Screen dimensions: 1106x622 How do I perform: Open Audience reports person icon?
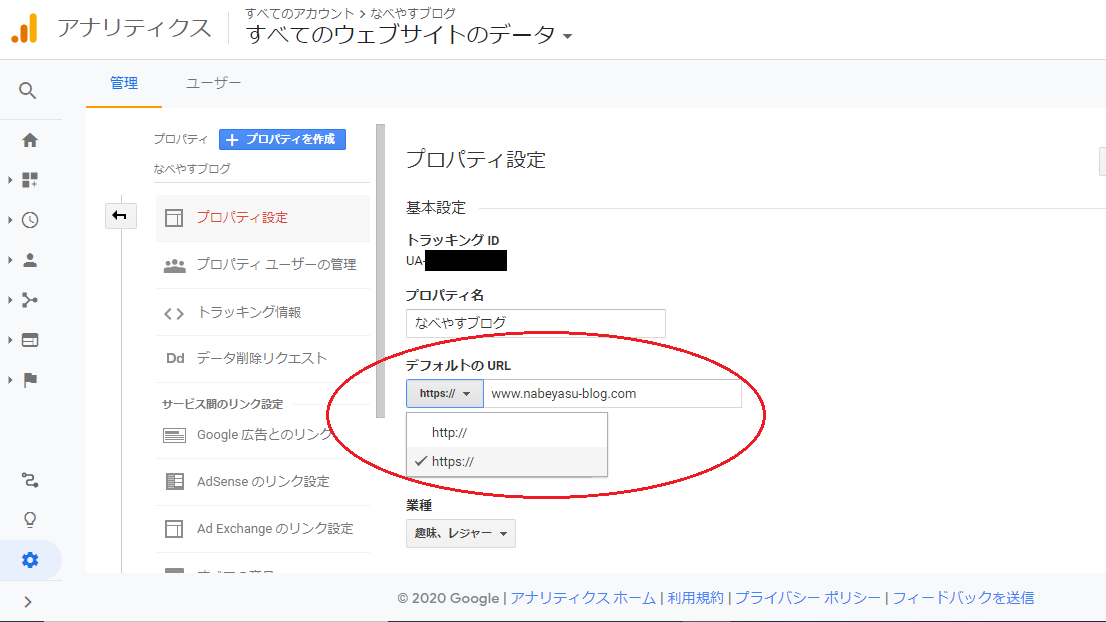click(x=30, y=260)
